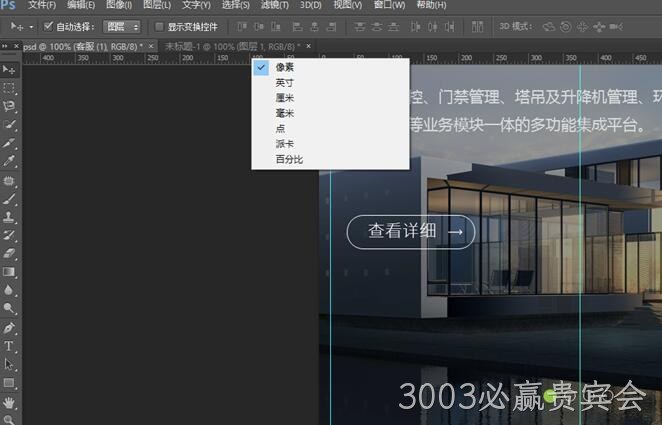Choose the 3D Rotate mode icon
This screenshot has width=662, height=425.
pyautogui.click(x=548, y=27)
